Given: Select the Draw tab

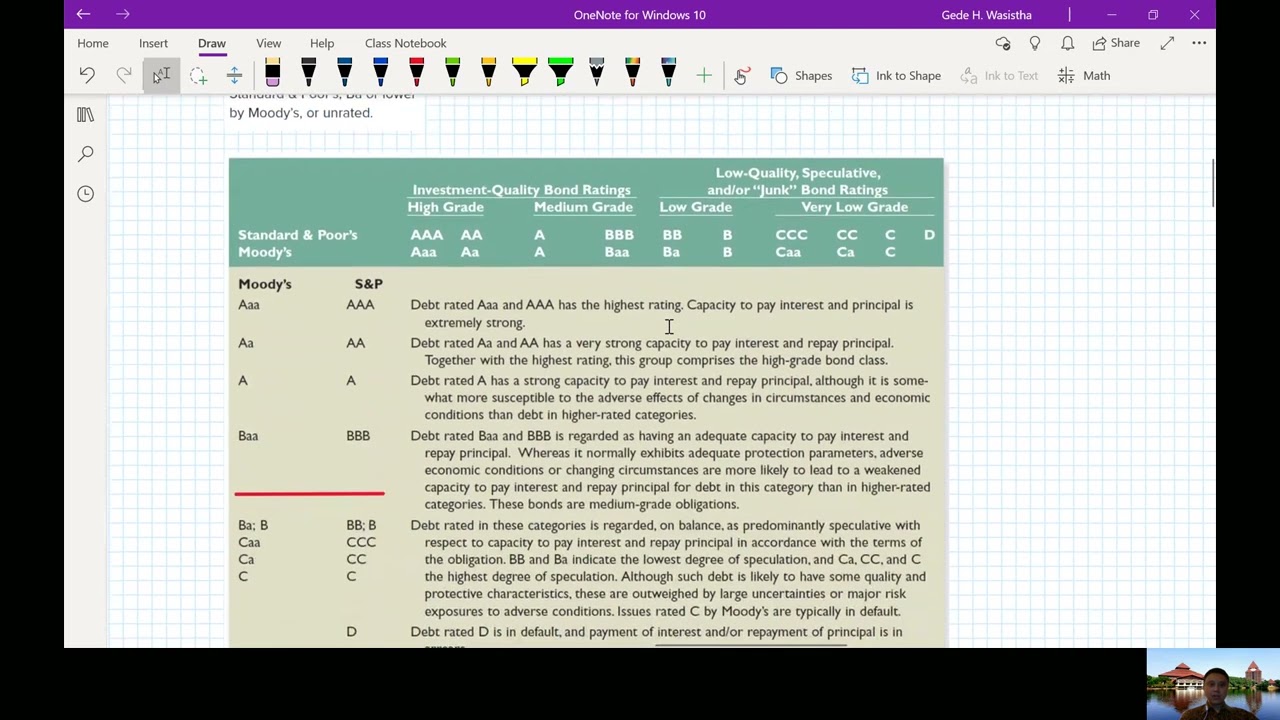Looking at the screenshot, I should pos(211,43).
